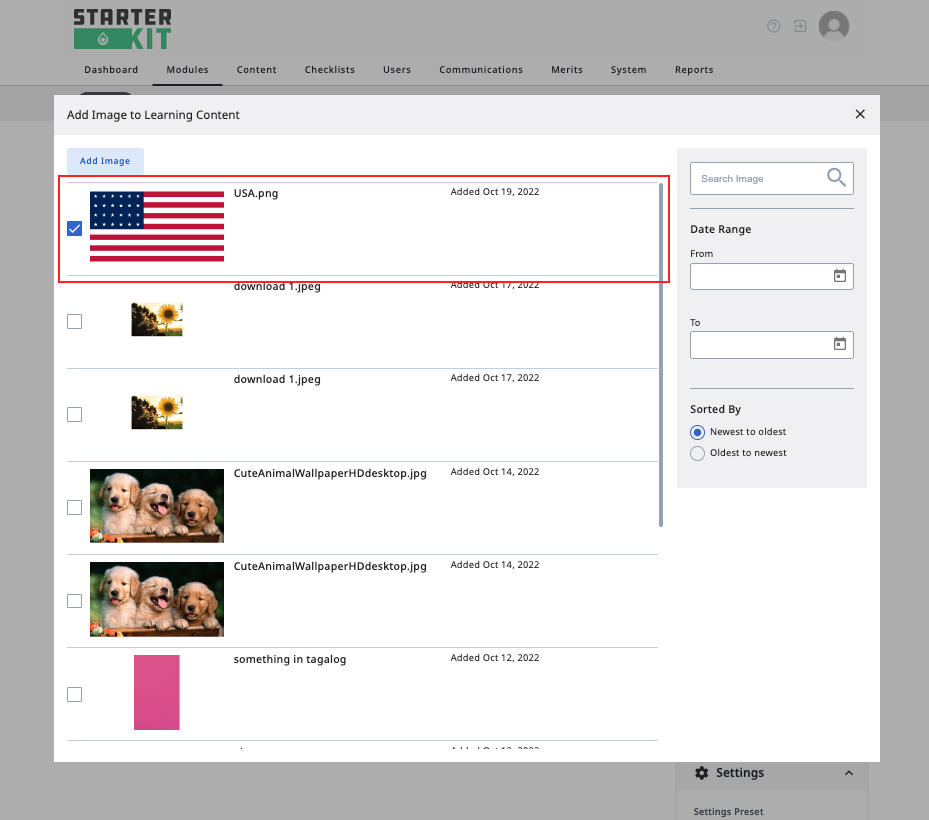Screen dimensions: 929x820
Task: Select Oldest to newest sorting
Action: pos(697,453)
